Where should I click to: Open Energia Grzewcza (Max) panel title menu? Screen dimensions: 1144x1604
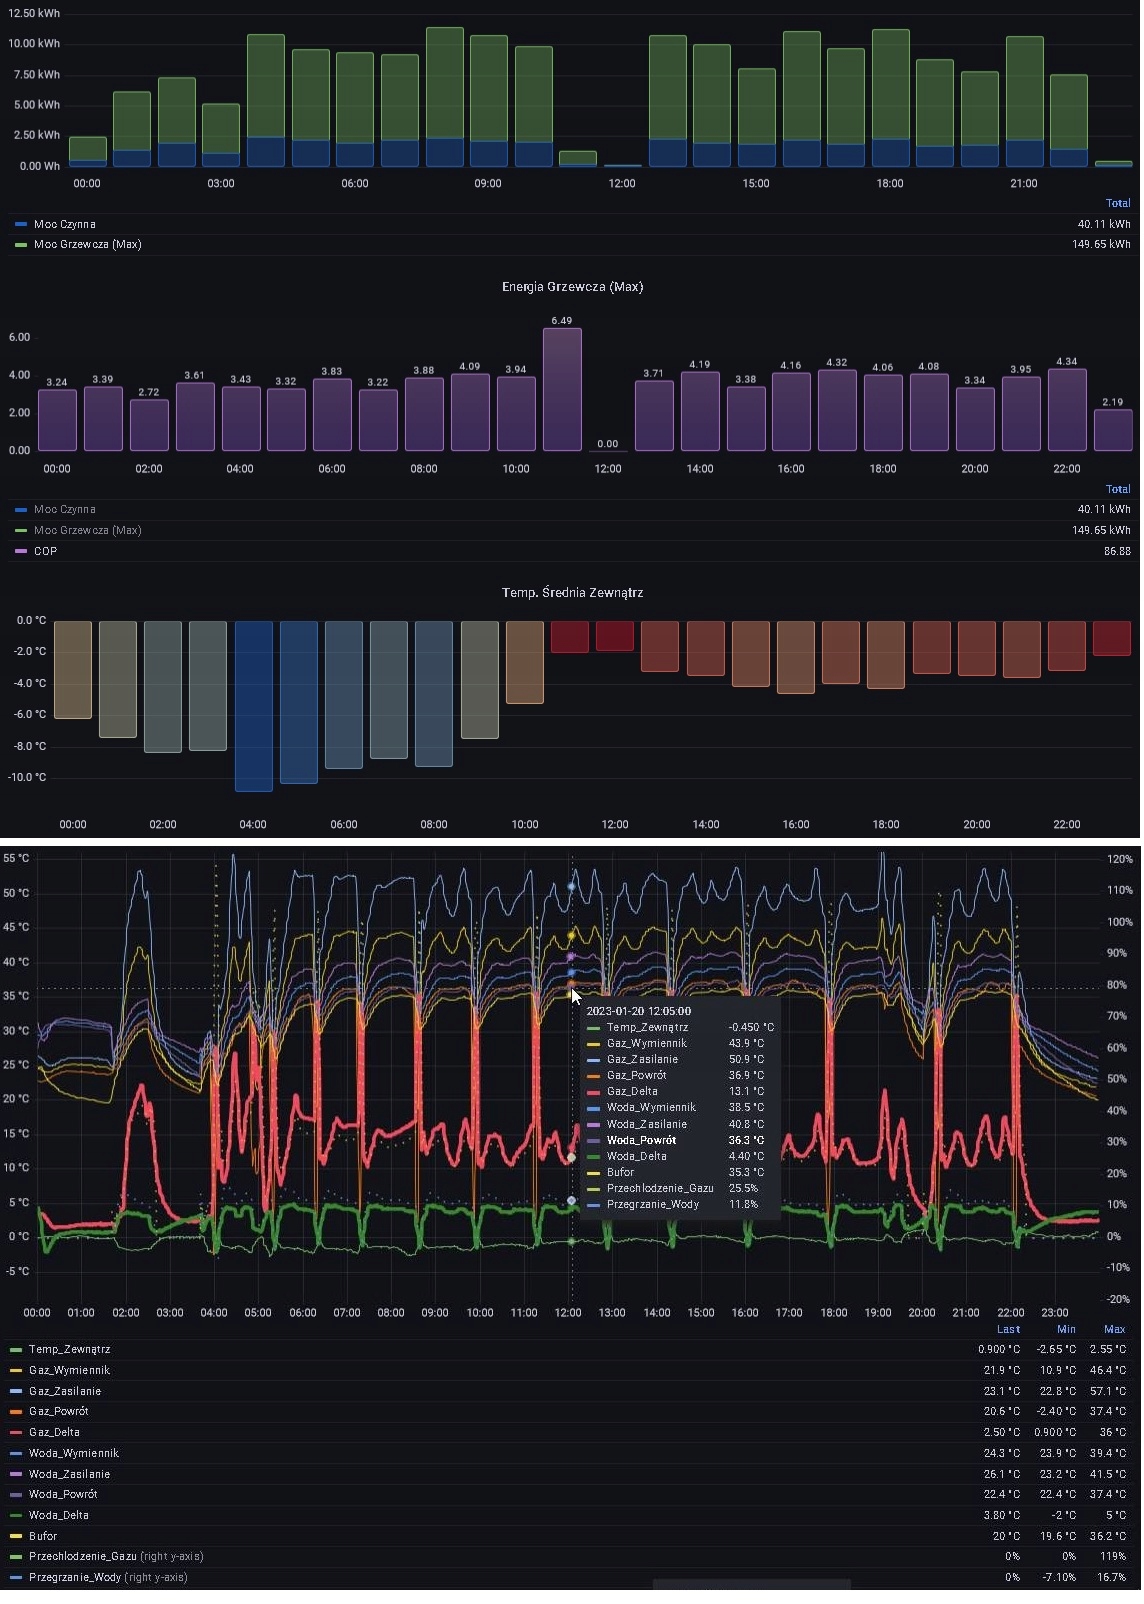click(572, 287)
